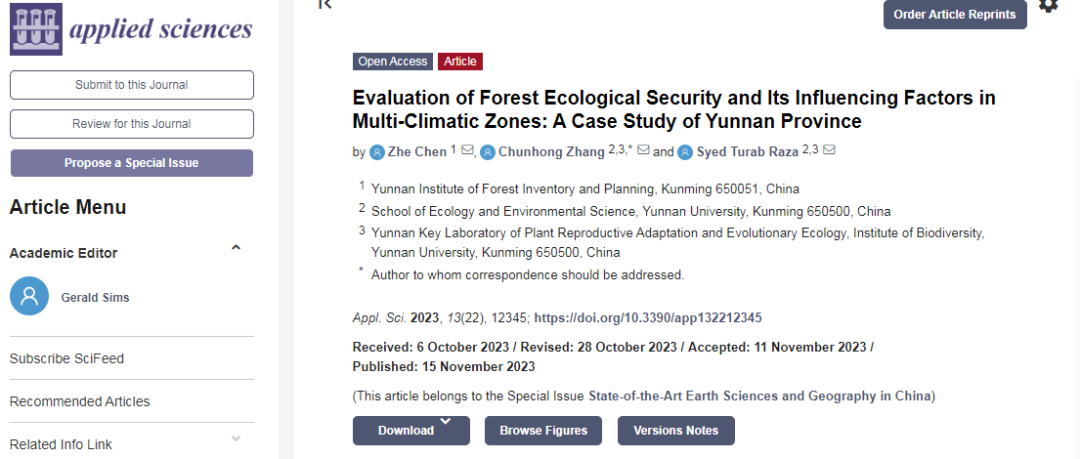This screenshot has width=1080, height=459.
Task: Click the first-page arrow icon at top
Action: point(323,4)
